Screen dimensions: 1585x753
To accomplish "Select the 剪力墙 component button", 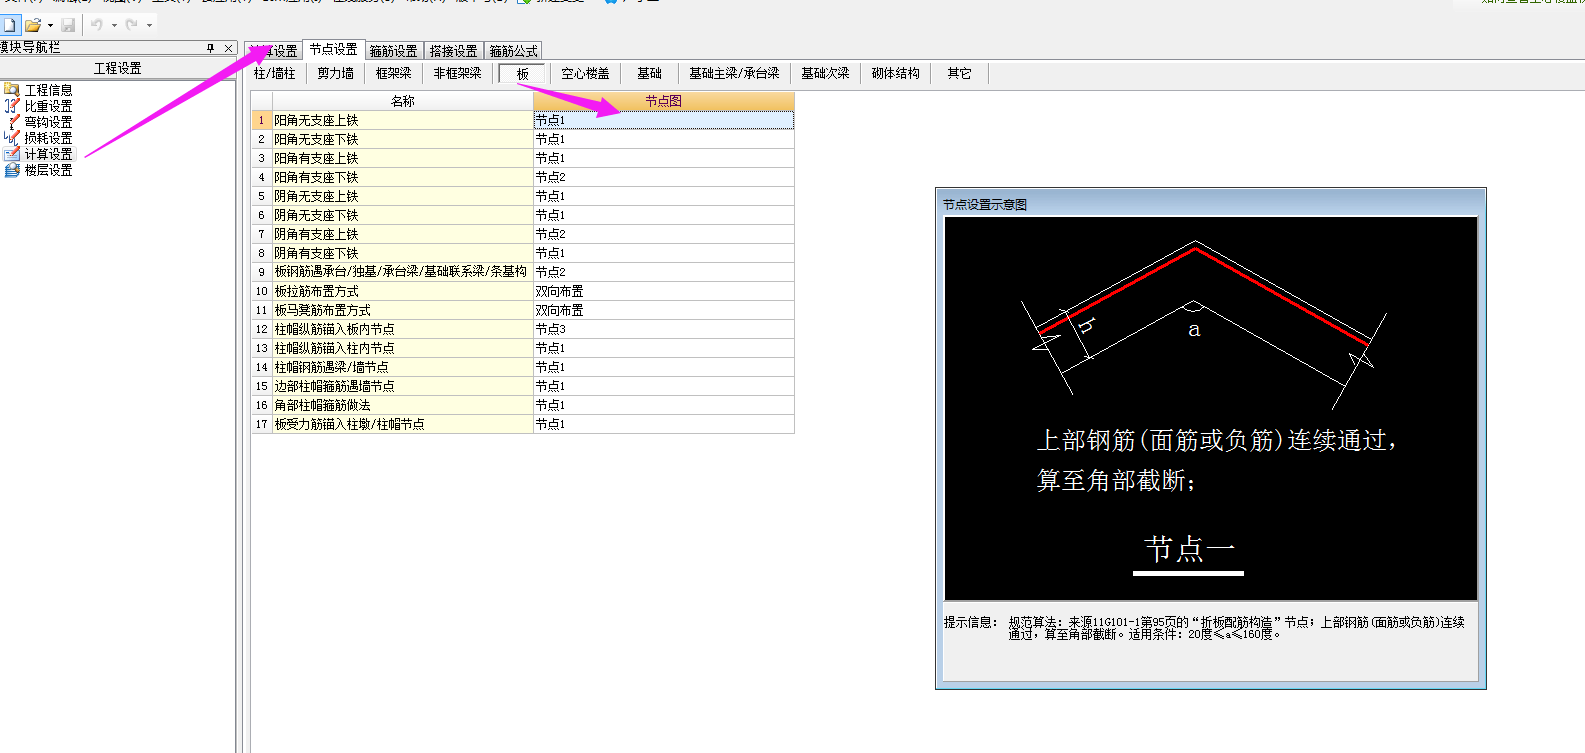I will (x=336, y=73).
